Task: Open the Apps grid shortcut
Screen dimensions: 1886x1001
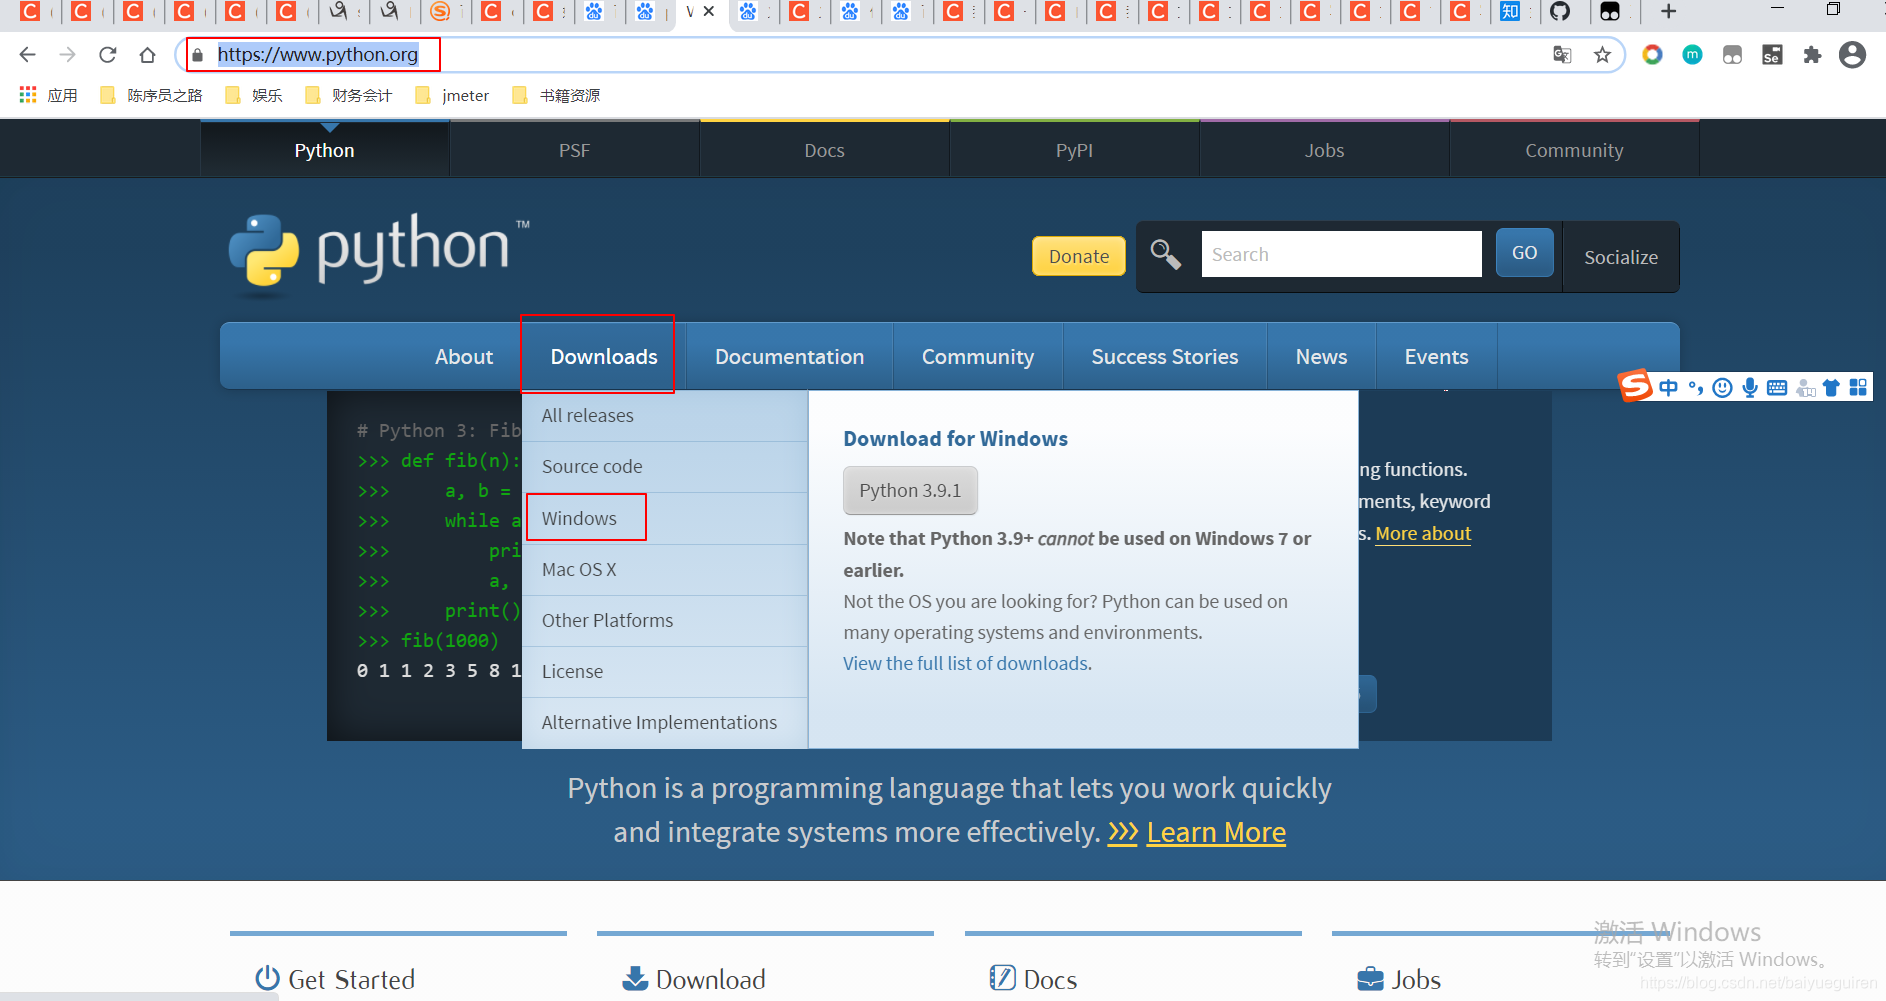Action: (x=48, y=95)
